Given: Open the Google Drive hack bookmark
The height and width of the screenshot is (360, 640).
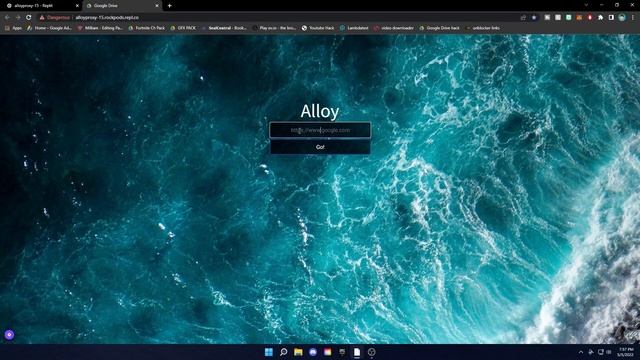Looking at the screenshot, I should click(439, 28).
